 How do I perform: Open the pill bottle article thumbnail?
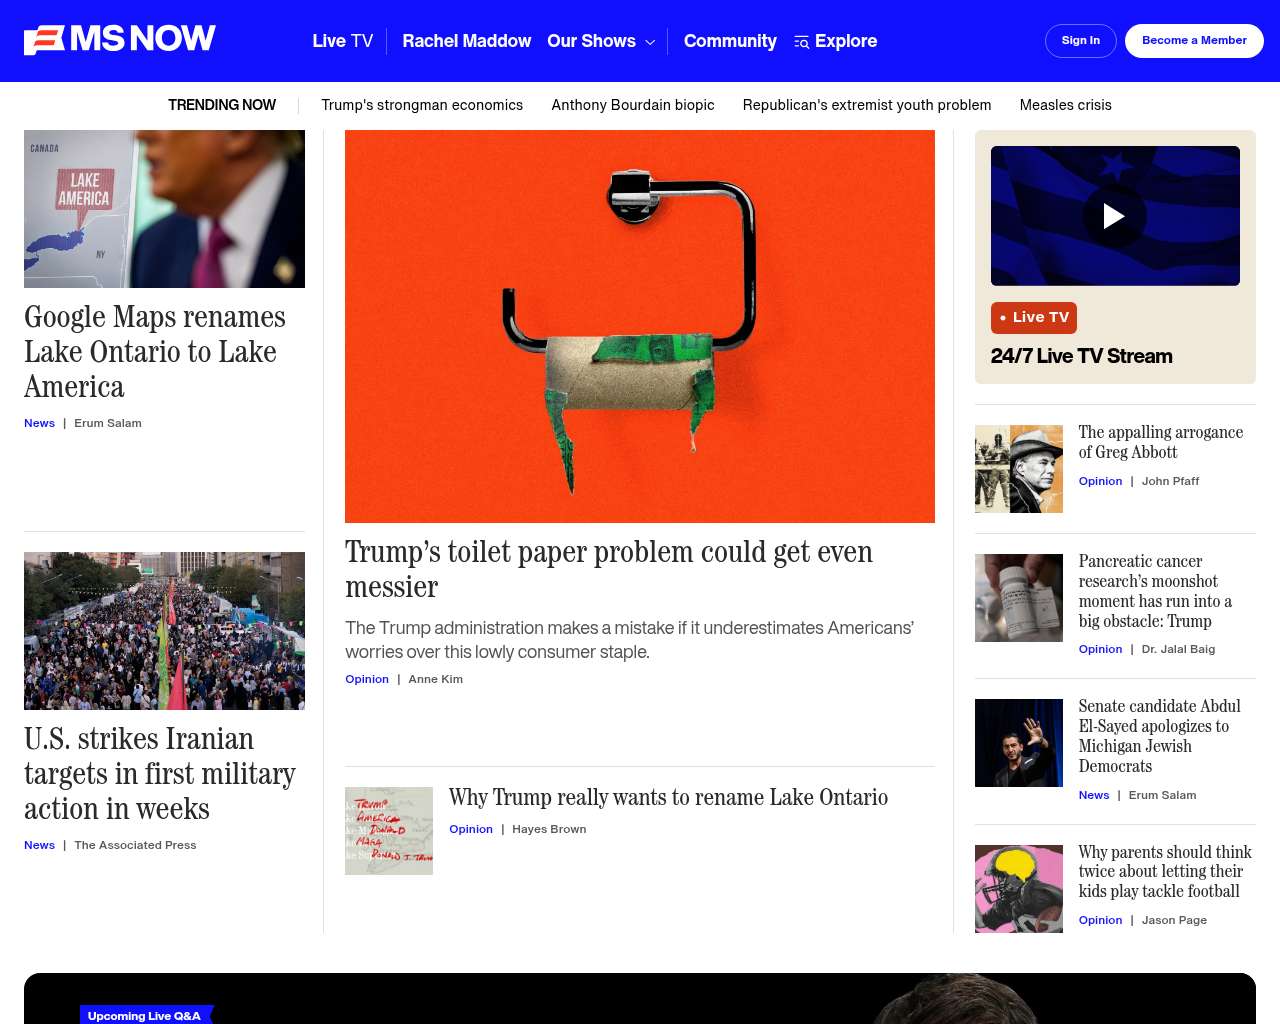(1019, 598)
